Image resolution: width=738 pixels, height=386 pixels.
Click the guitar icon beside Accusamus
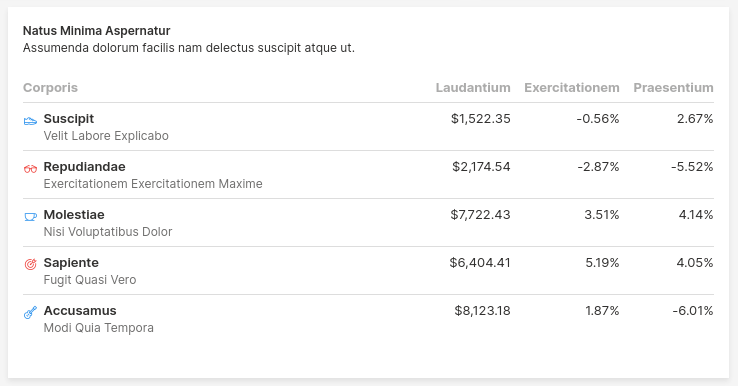click(30, 313)
